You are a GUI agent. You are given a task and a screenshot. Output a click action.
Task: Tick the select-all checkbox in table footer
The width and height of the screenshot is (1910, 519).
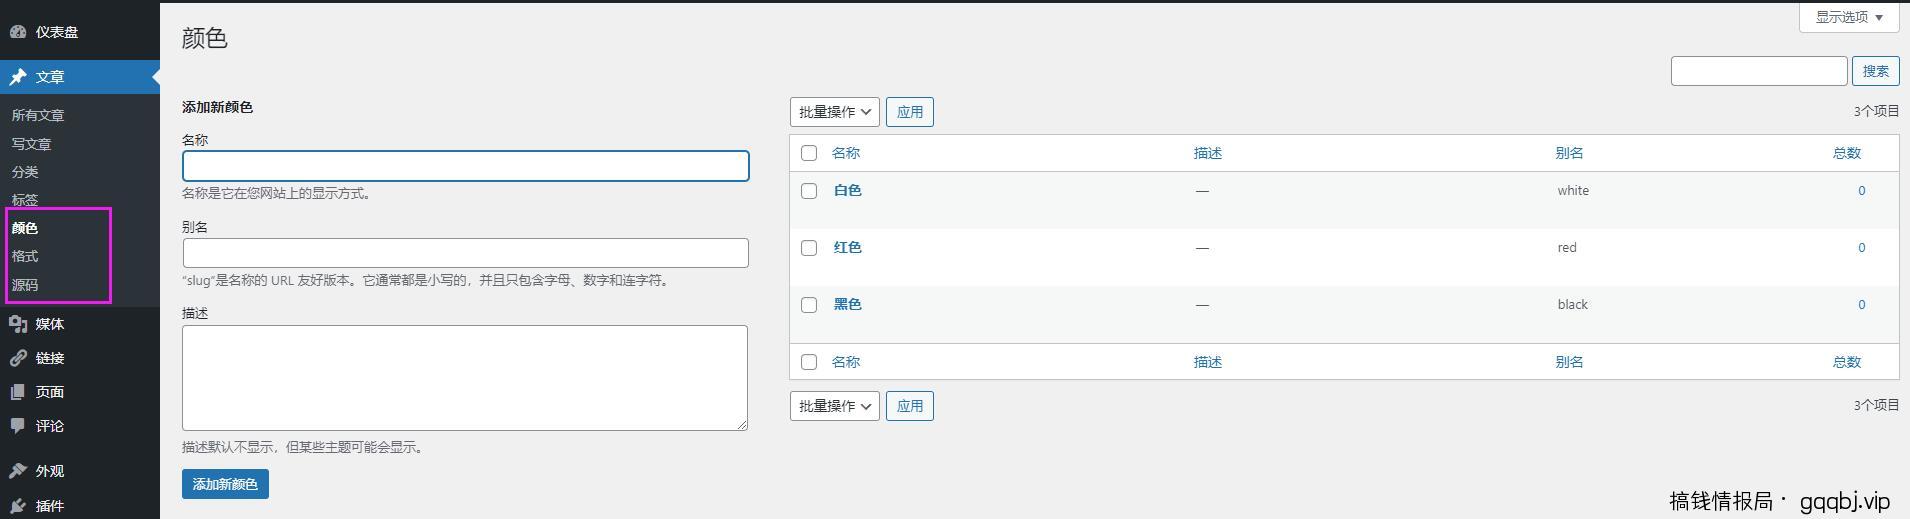click(809, 362)
